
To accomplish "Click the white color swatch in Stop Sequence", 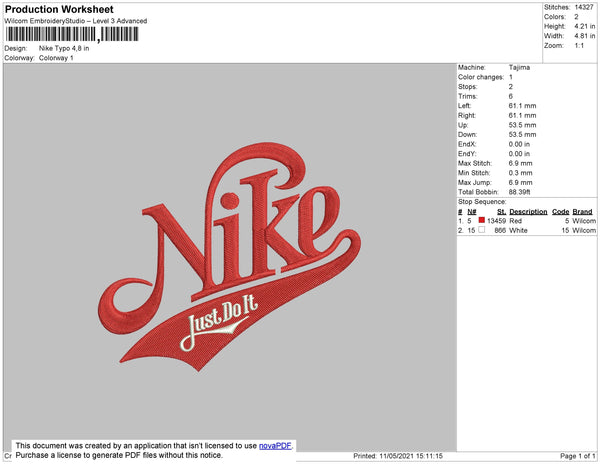I will tap(481, 229).
